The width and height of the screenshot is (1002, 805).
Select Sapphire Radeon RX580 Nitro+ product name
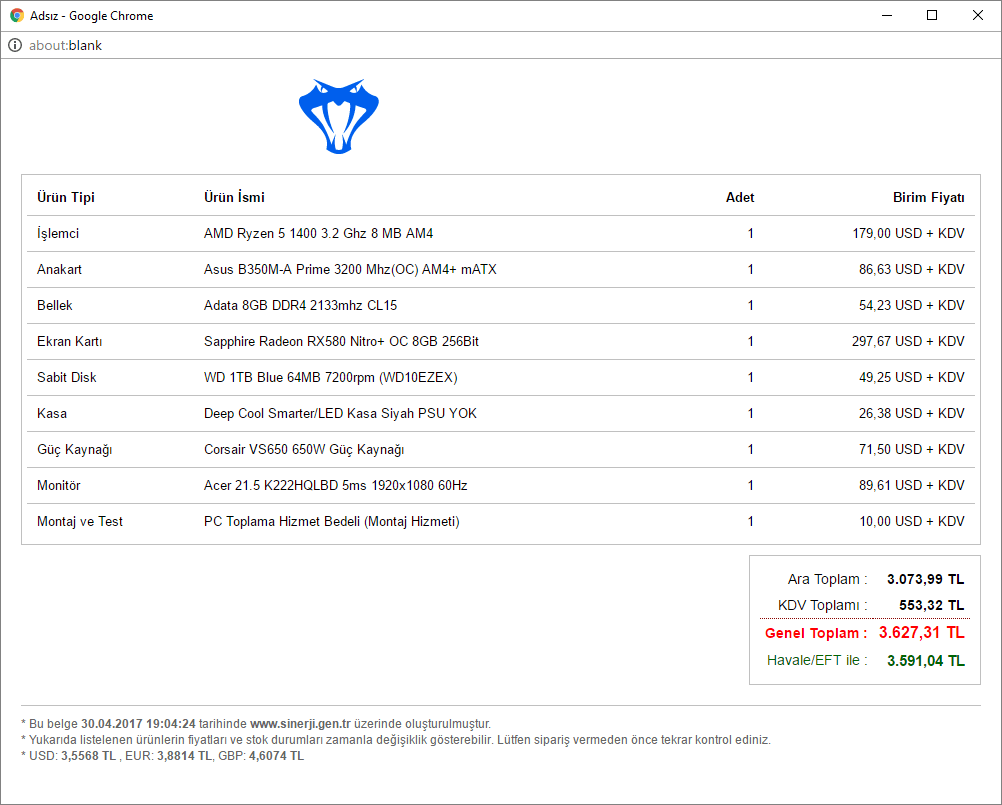coord(341,341)
